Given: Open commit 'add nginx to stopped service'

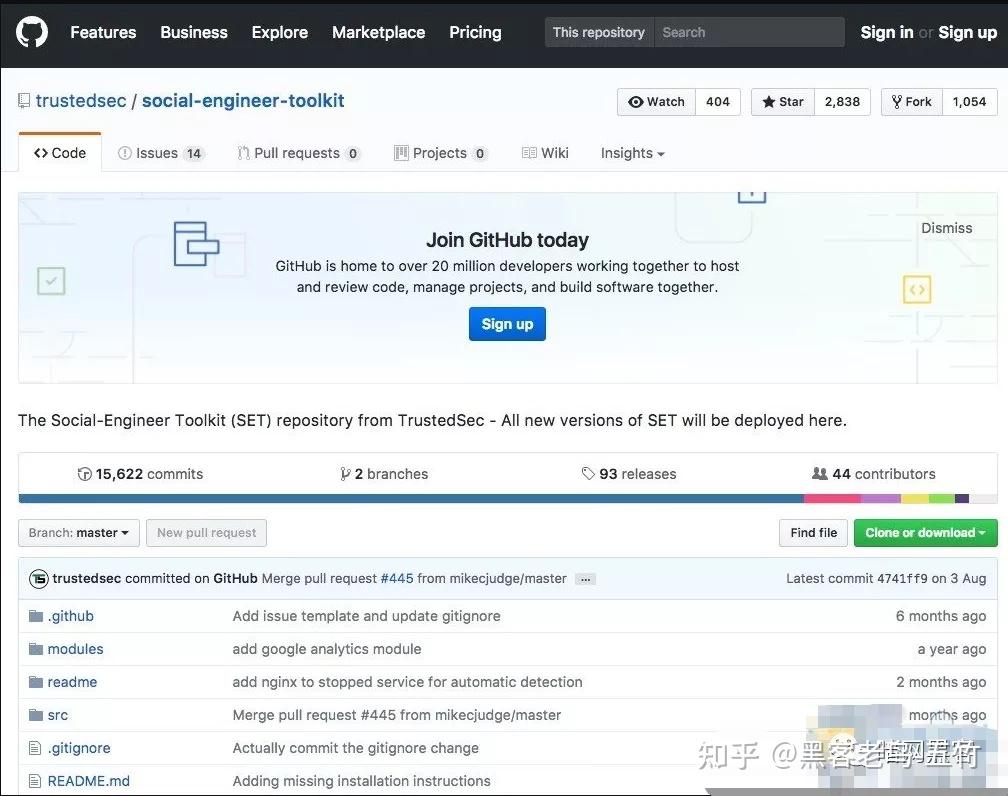Looking at the screenshot, I should [x=408, y=682].
